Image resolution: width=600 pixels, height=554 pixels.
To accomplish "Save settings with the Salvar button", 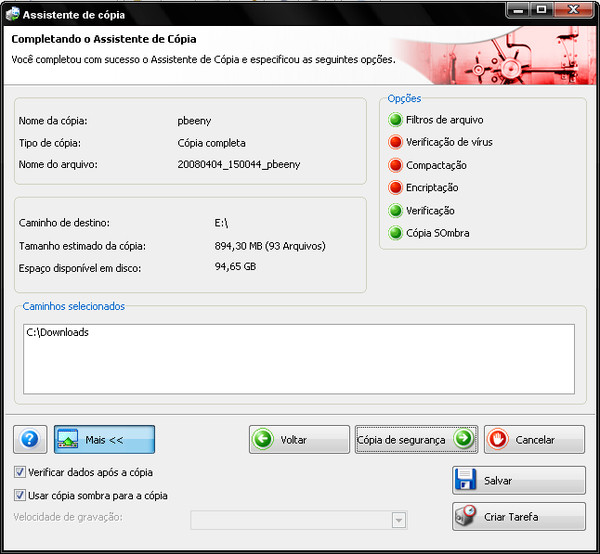I will pos(519,480).
